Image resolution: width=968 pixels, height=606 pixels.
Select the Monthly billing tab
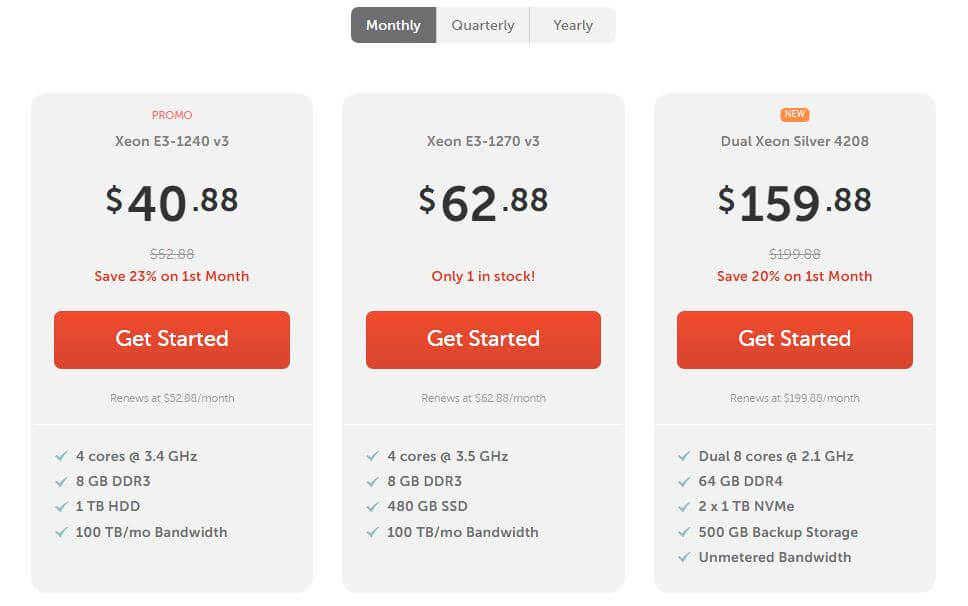click(x=393, y=25)
